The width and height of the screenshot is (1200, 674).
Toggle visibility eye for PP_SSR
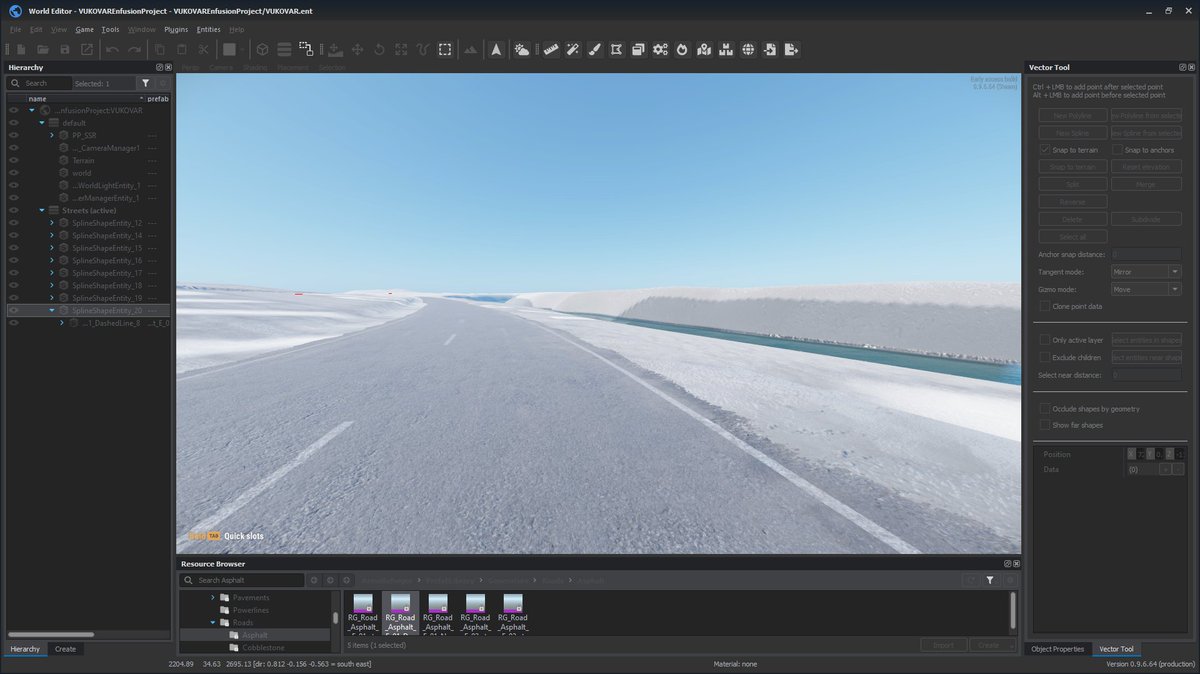(14, 135)
